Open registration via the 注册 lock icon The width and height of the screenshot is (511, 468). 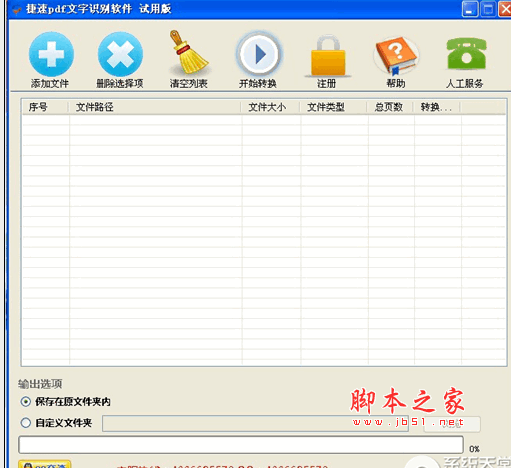point(327,56)
